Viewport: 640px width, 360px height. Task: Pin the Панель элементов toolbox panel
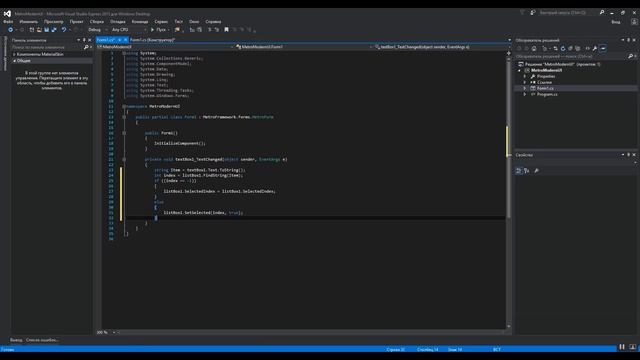pos(84,40)
